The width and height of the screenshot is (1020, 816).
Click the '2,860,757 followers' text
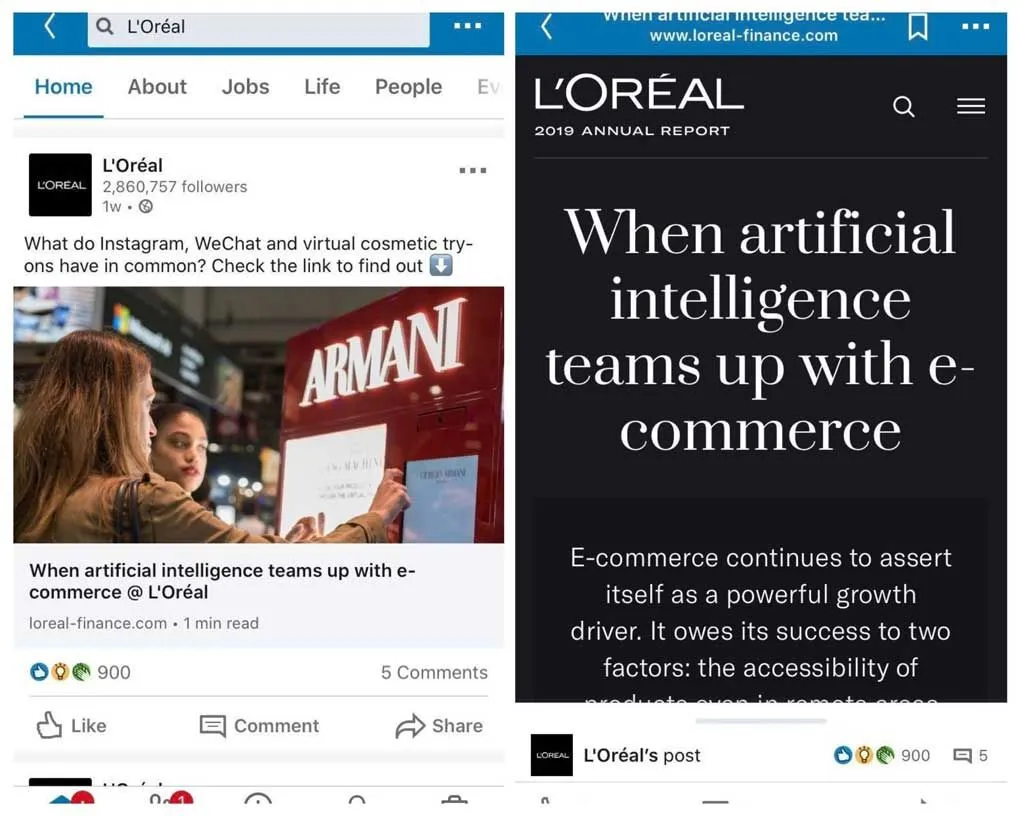point(175,187)
